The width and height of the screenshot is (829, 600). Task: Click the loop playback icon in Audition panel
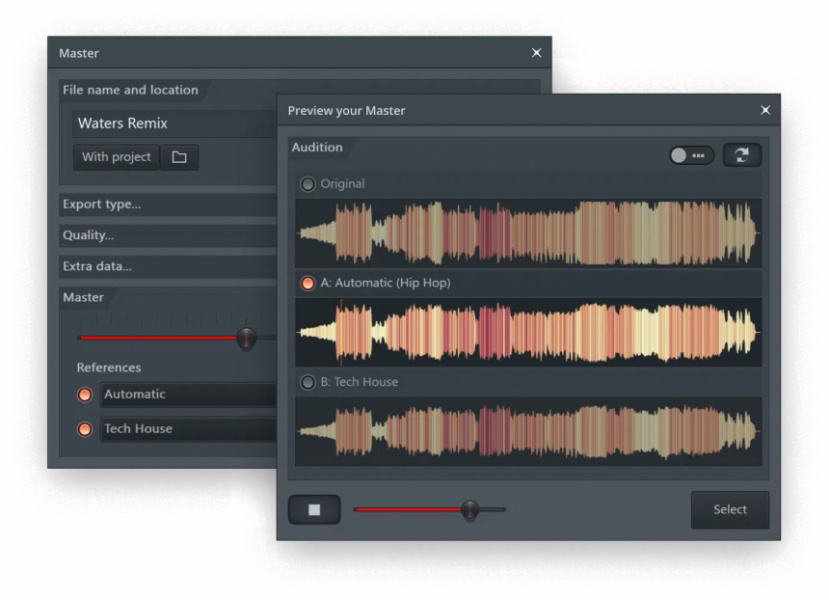(741, 153)
